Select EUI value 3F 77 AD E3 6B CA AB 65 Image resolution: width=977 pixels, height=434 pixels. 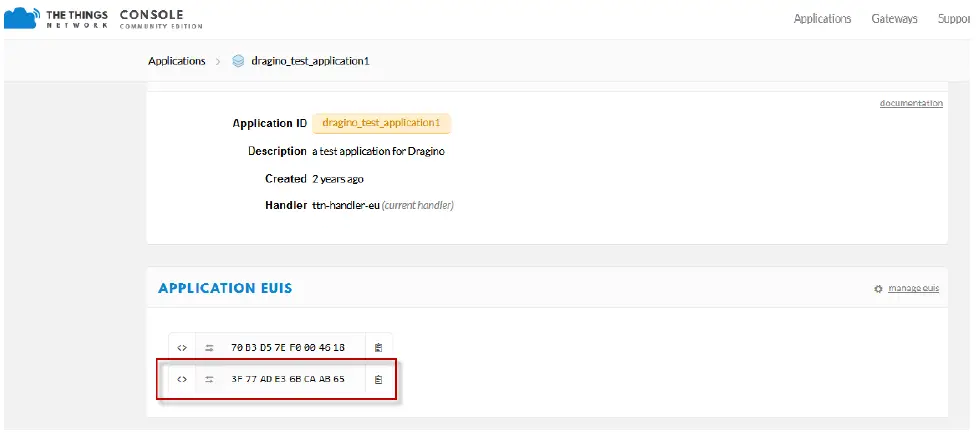coord(288,379)
